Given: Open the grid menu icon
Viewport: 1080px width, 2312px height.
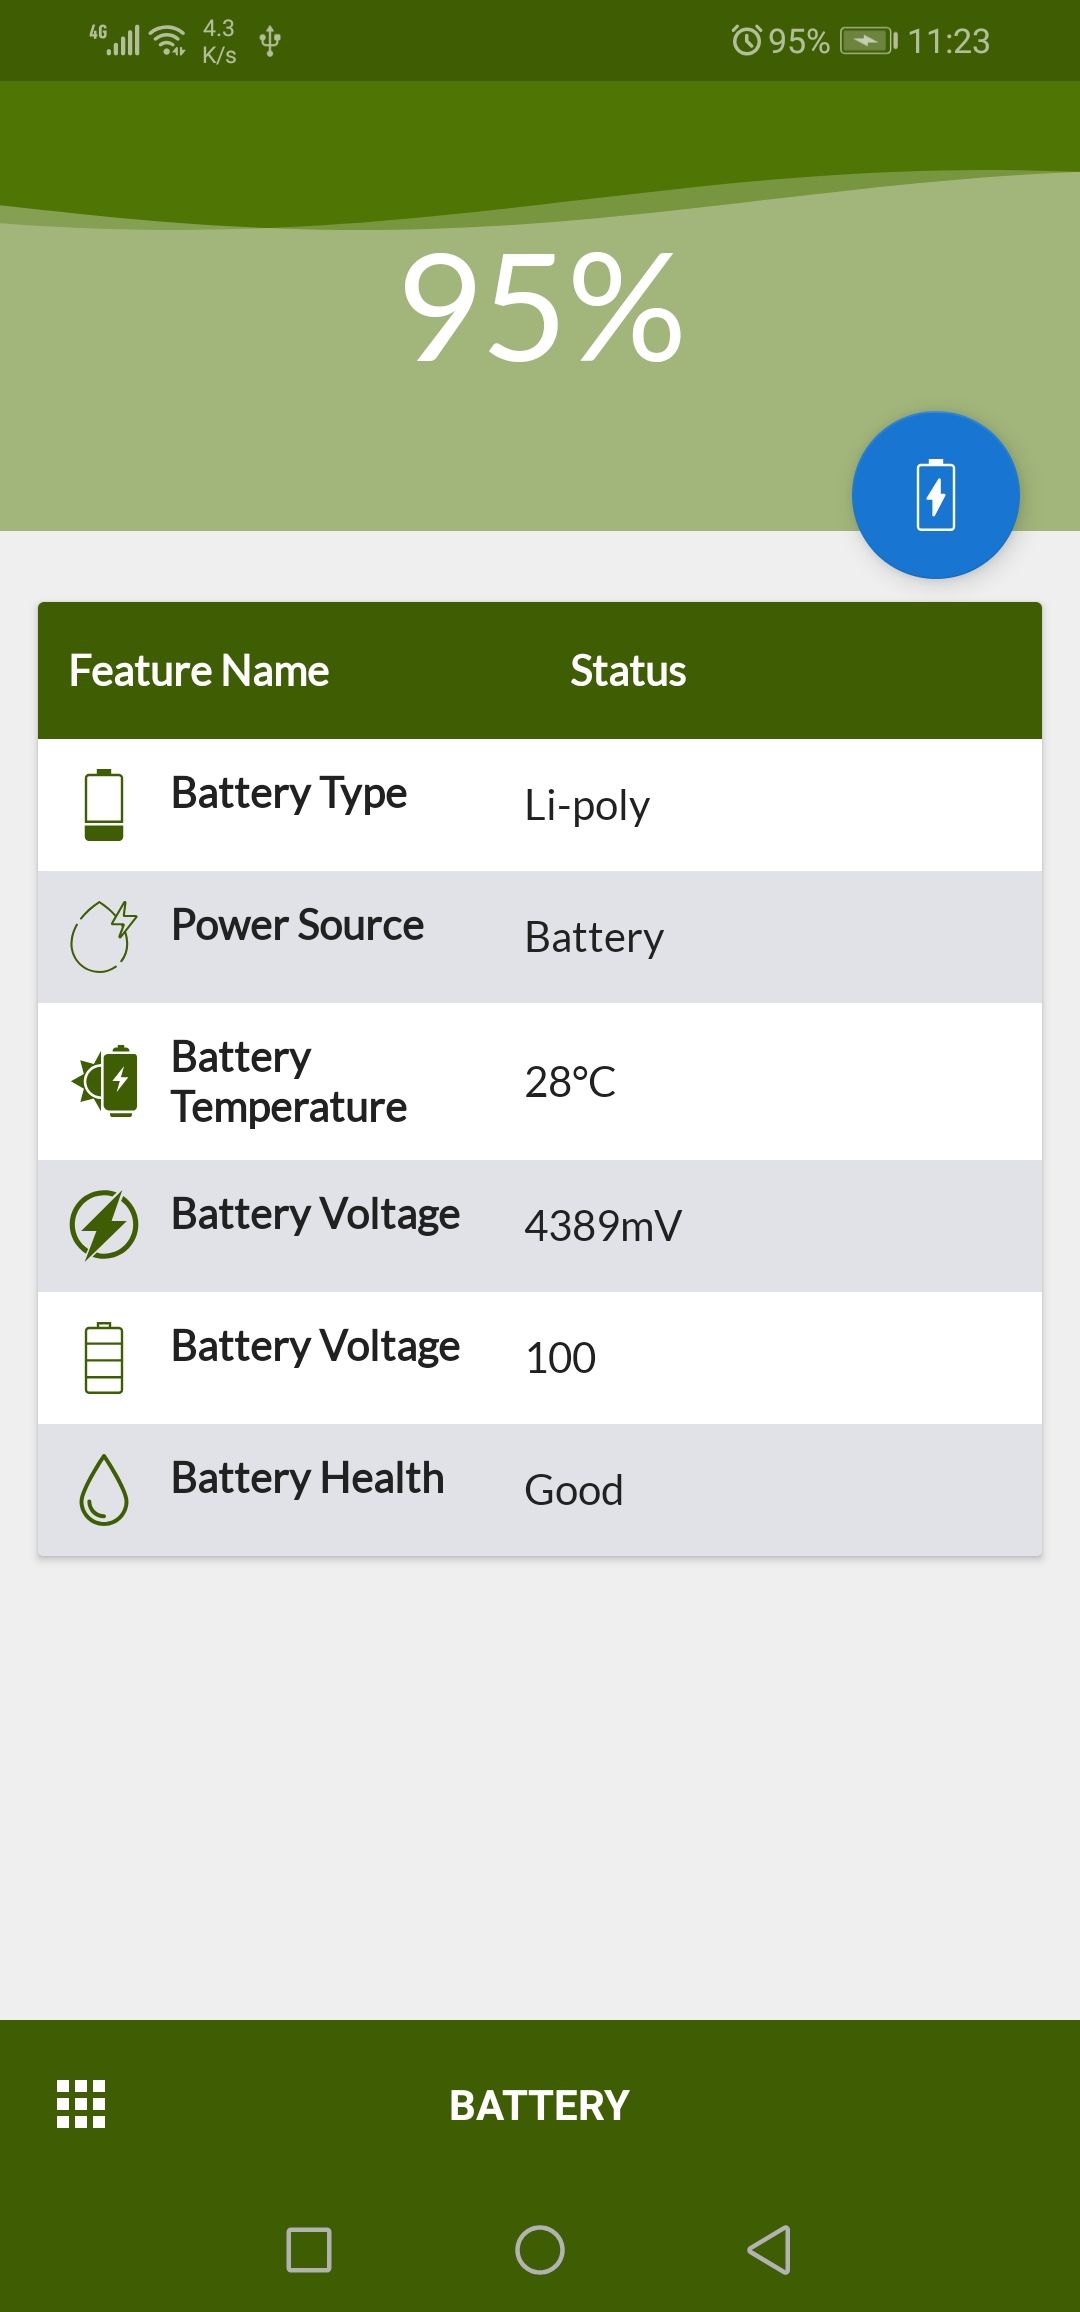Looking at the screenshot, I should (x=81, y=2104).
